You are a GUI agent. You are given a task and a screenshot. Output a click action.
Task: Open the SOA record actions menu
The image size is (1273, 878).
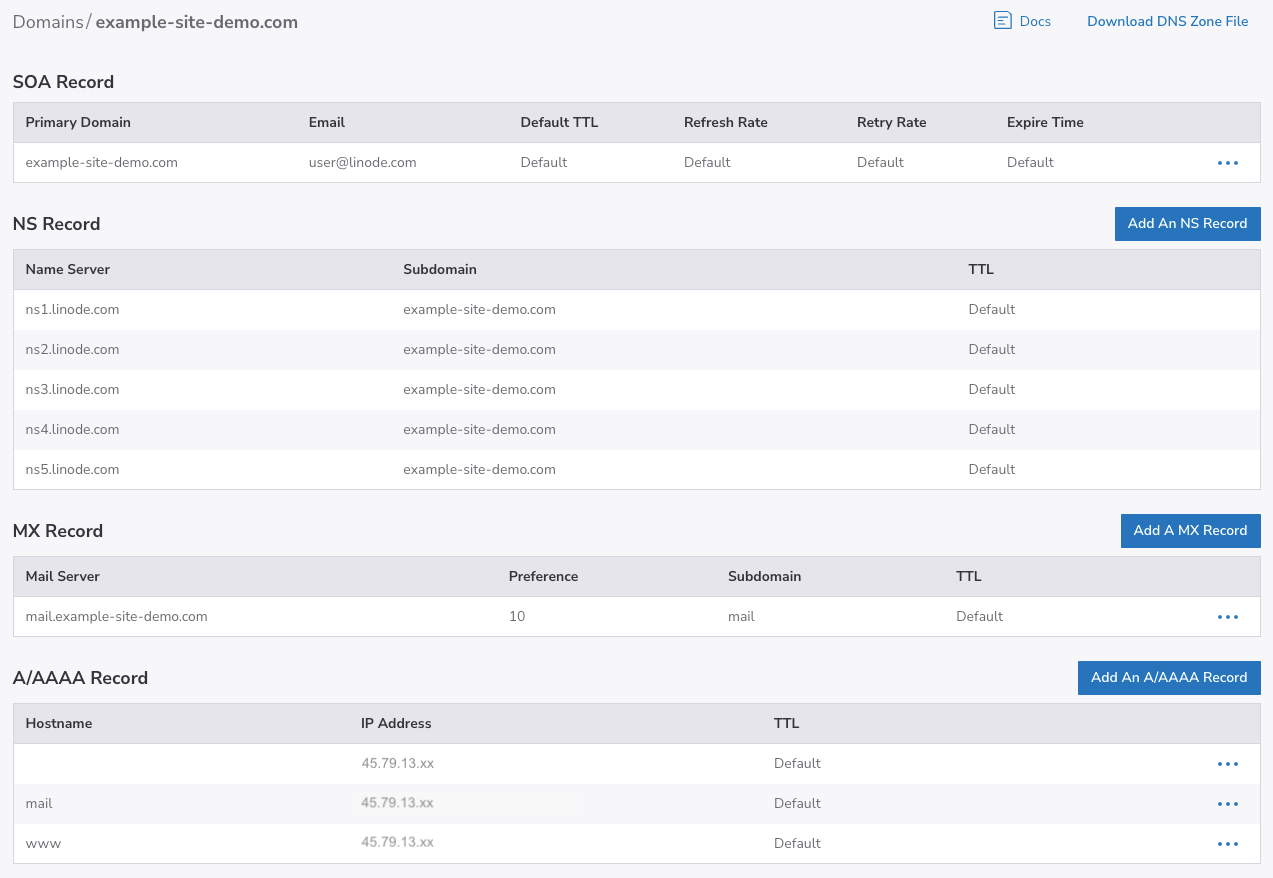1228,163
